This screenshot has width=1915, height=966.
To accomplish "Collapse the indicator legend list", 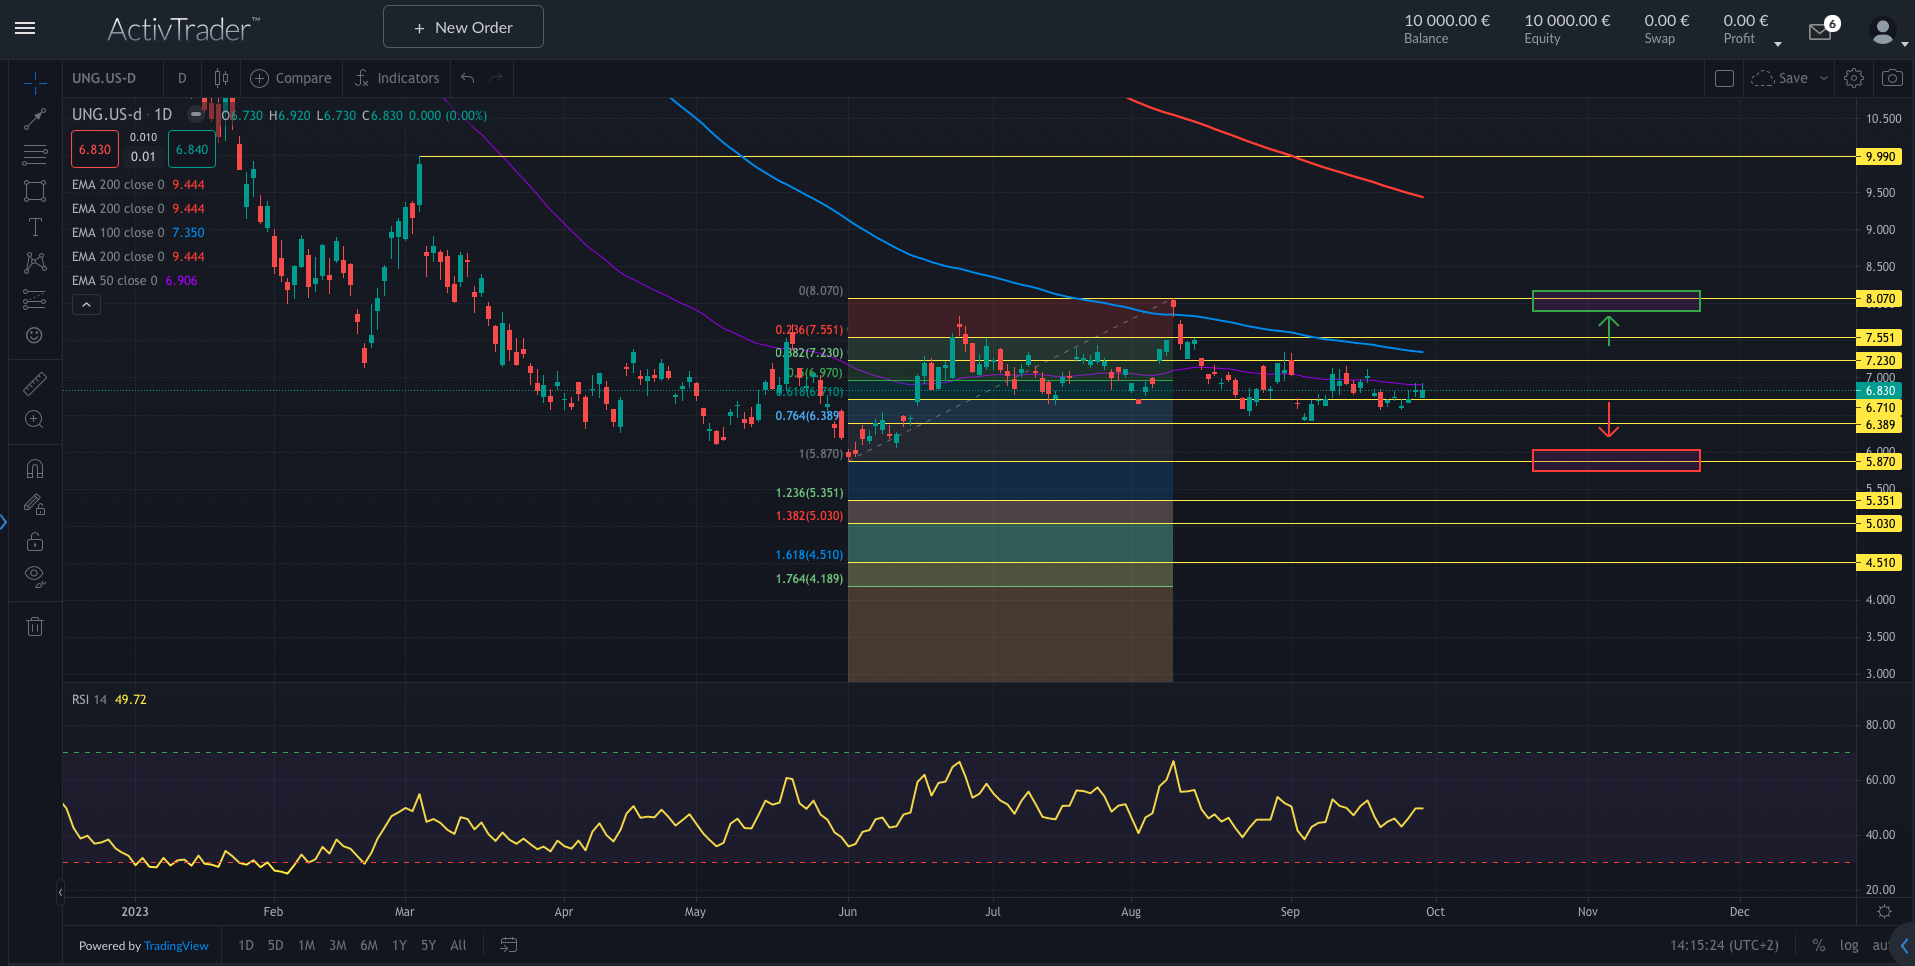I will 87,305.
